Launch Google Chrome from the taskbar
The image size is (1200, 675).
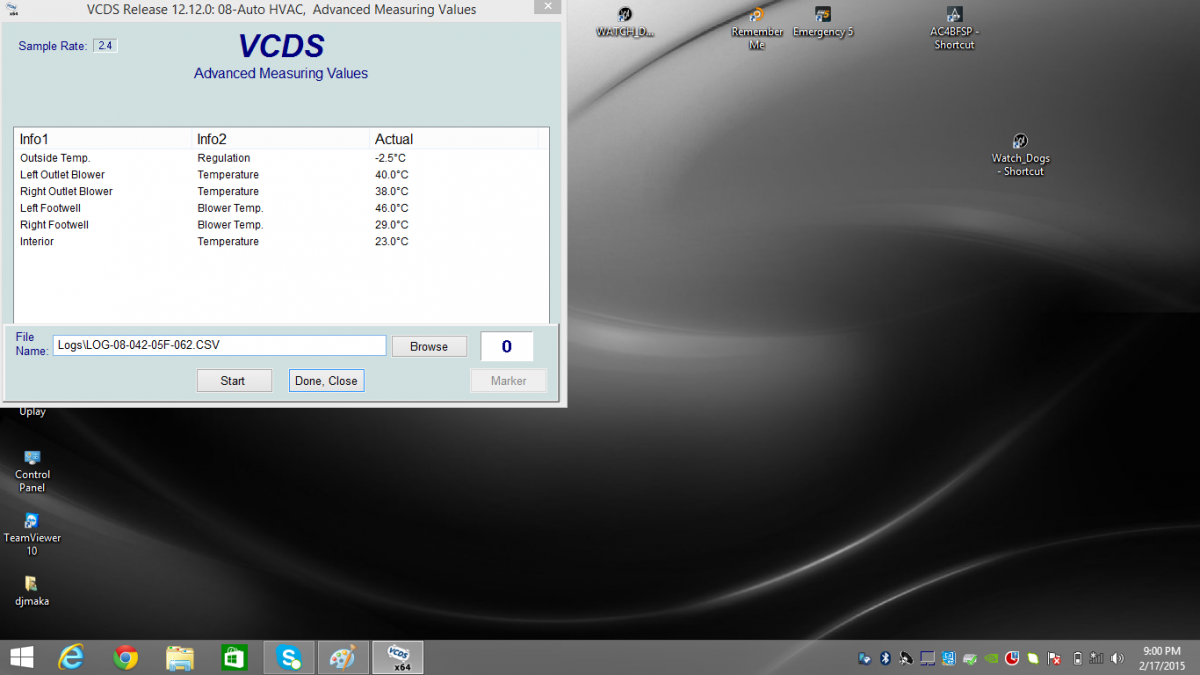click(125, 657)
